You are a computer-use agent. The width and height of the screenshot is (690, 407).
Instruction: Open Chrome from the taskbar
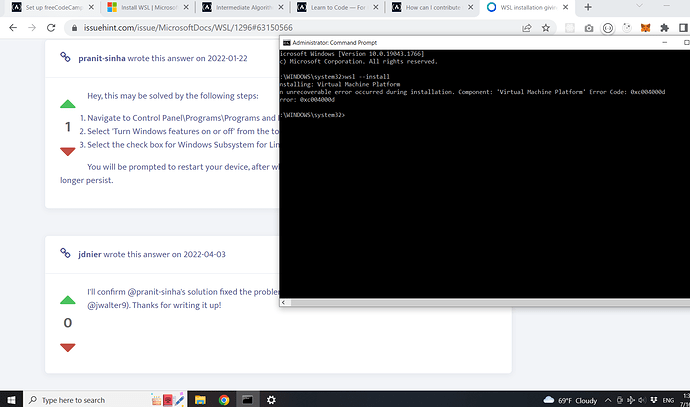click(224, 400)
